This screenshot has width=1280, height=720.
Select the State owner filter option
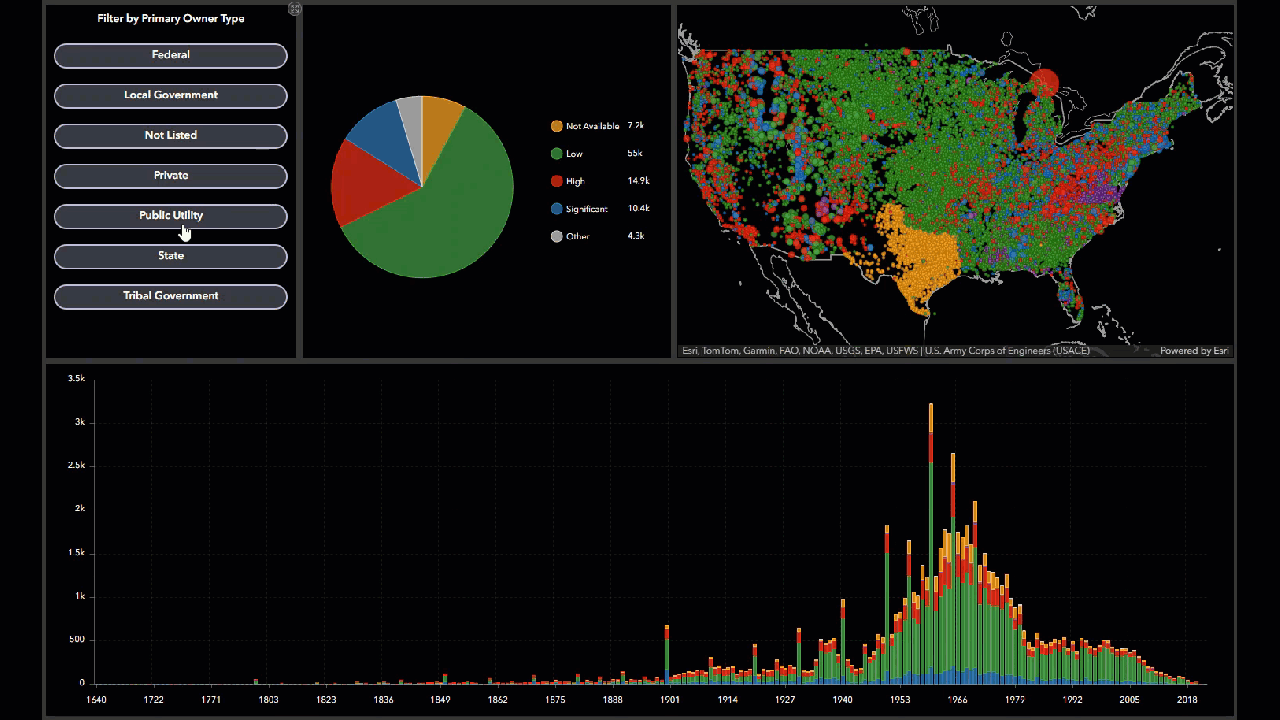tap(171, 255)
